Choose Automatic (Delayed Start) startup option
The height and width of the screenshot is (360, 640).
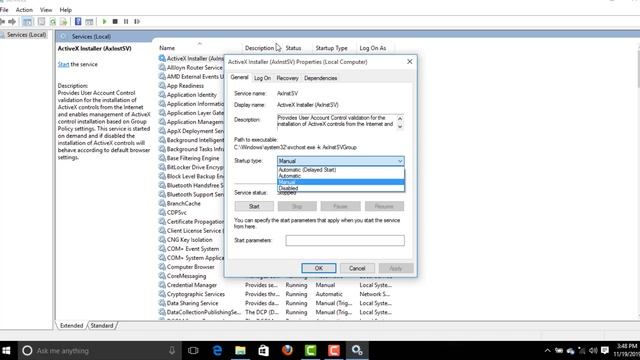click(341, 169)
